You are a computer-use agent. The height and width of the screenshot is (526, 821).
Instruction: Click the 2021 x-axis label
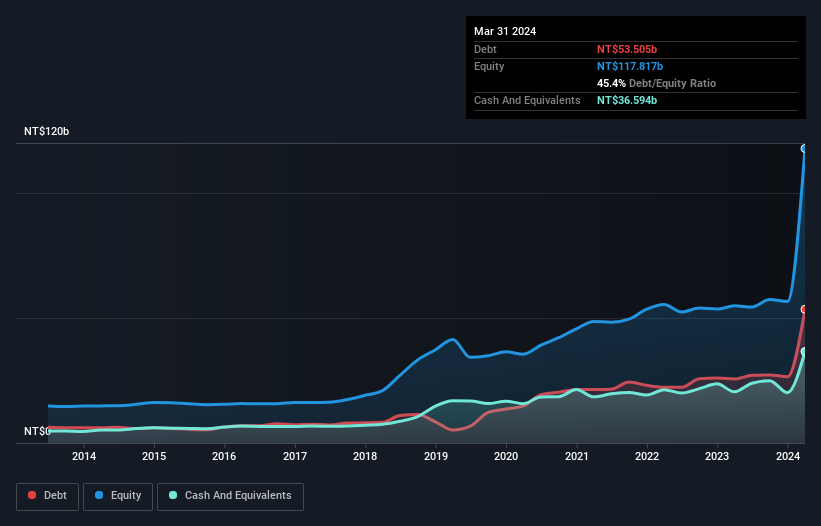coord(576,456)
